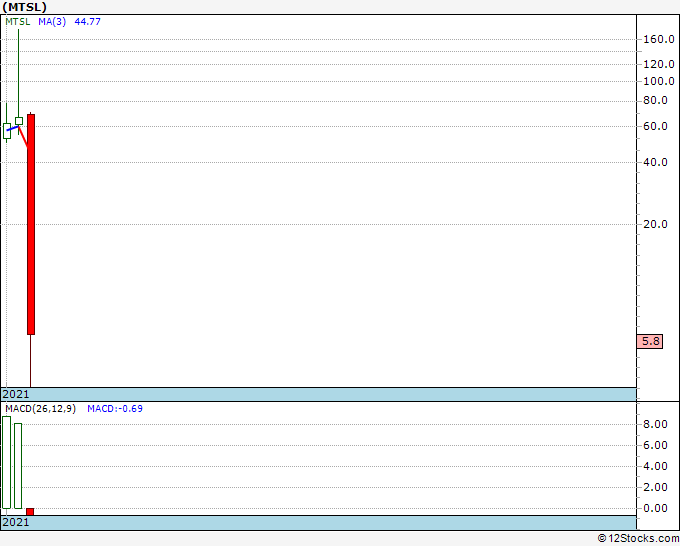The width and height of the screenshot is (680, 546).
Task: Click the MACD(26,12,9) indicator label
Action: (x=41, y=409)
